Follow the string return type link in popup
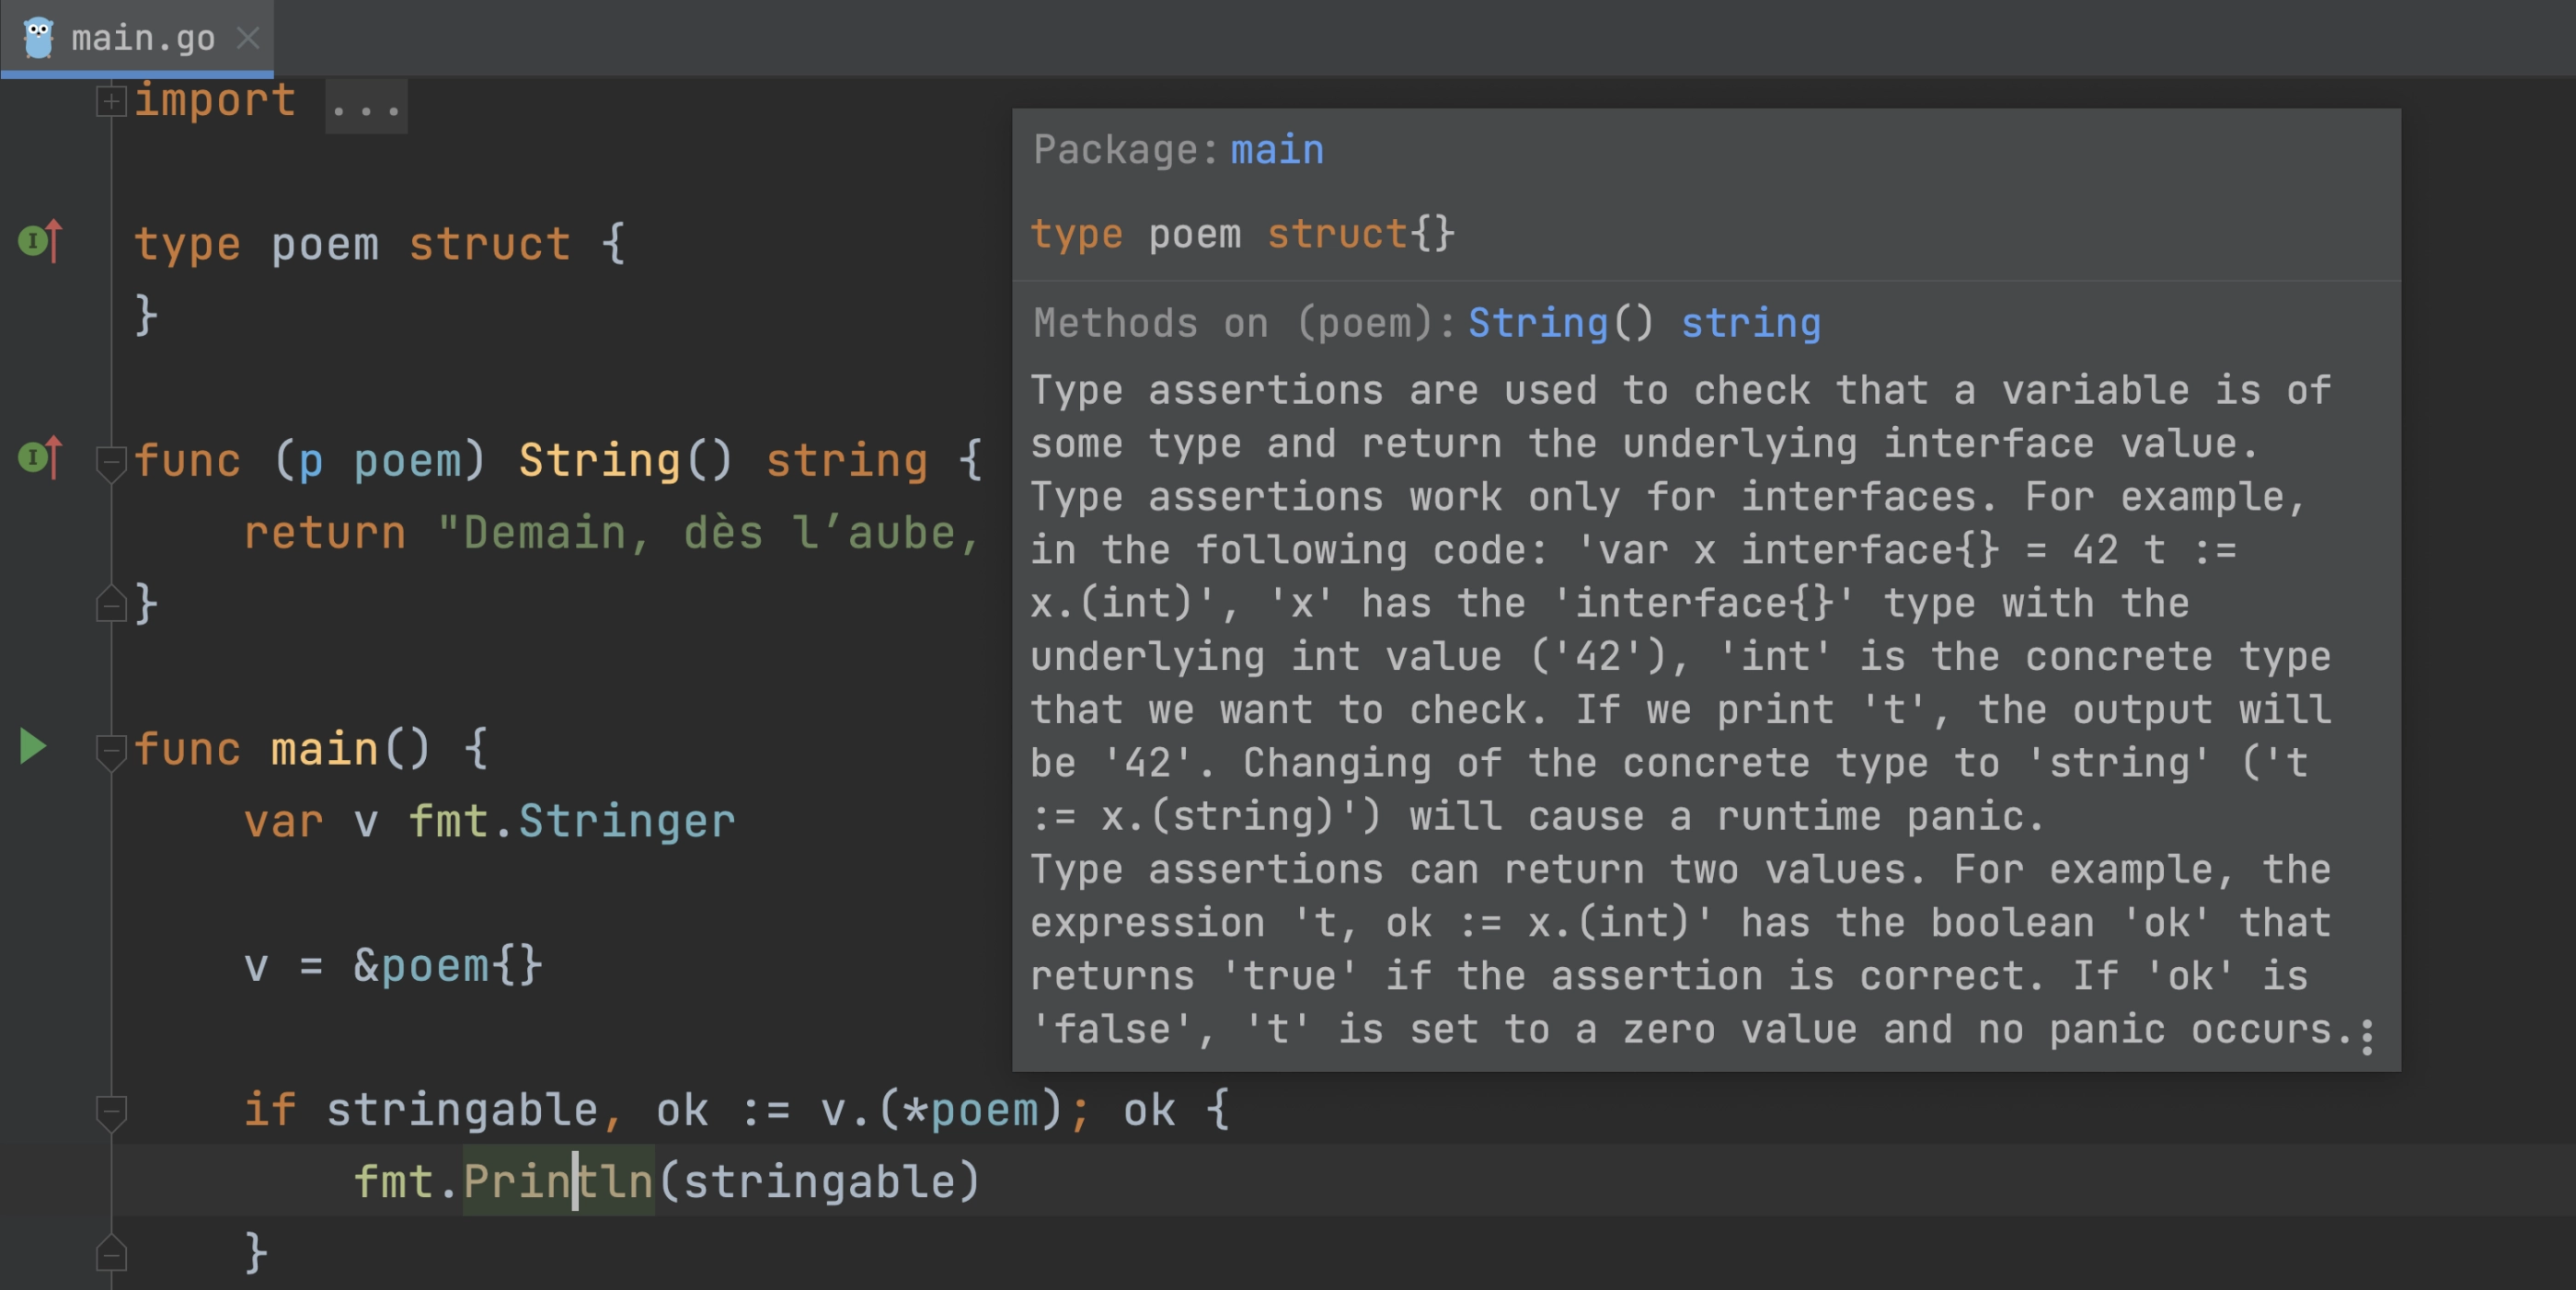The width and height of the screenshot is (2576, 1290). click(1750, 323)
